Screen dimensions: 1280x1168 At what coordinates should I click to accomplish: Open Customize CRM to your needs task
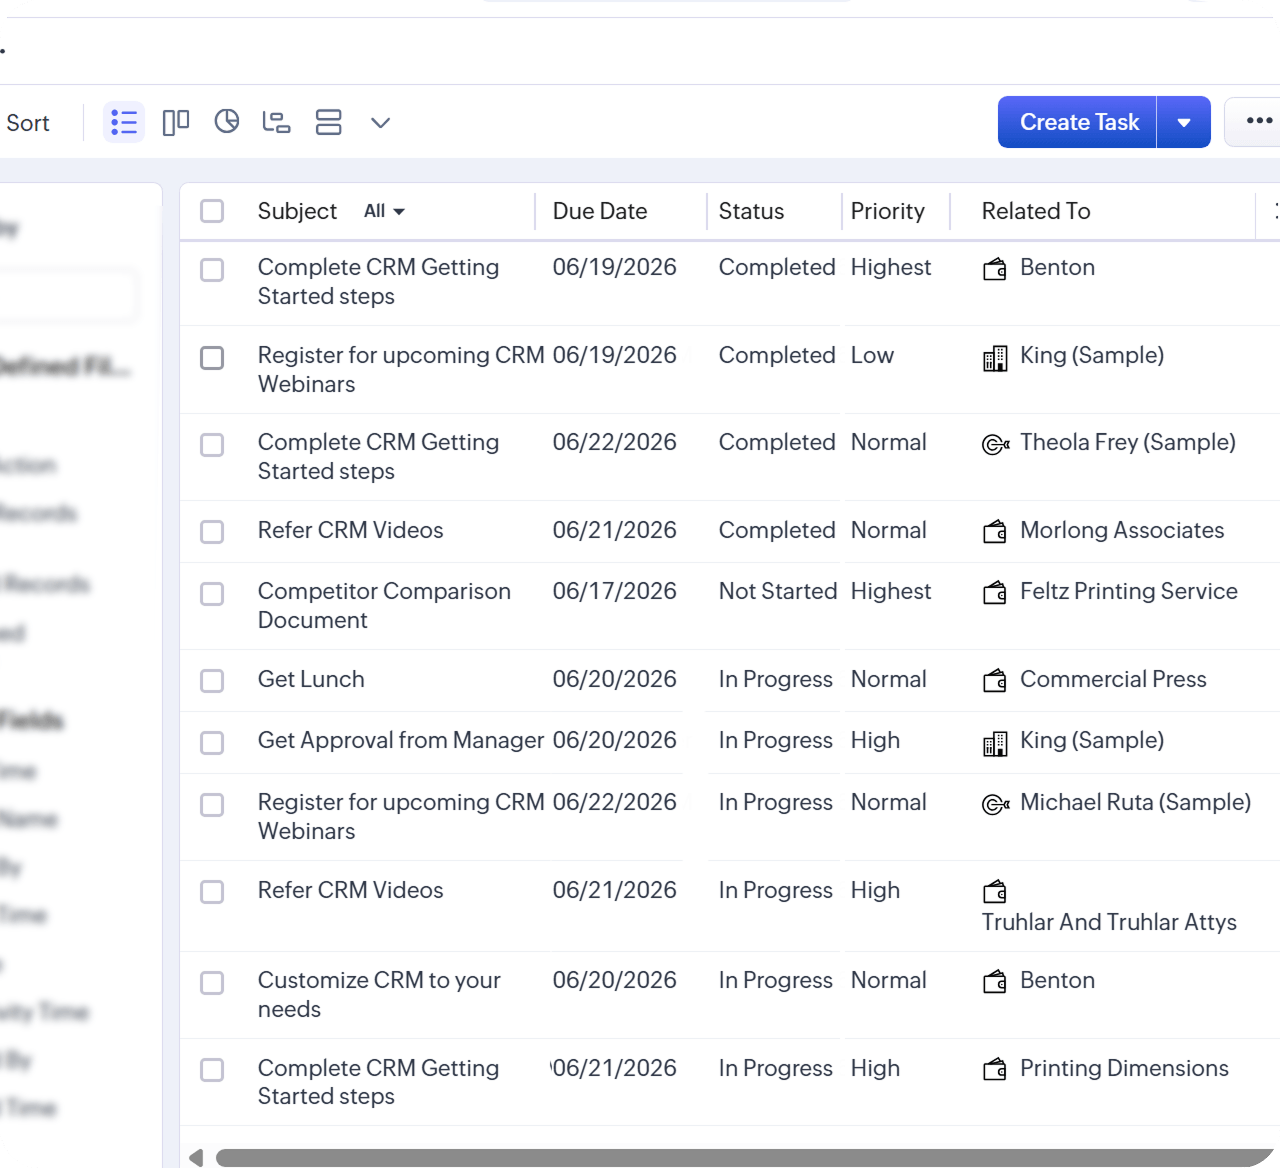[x=379, y=994]
